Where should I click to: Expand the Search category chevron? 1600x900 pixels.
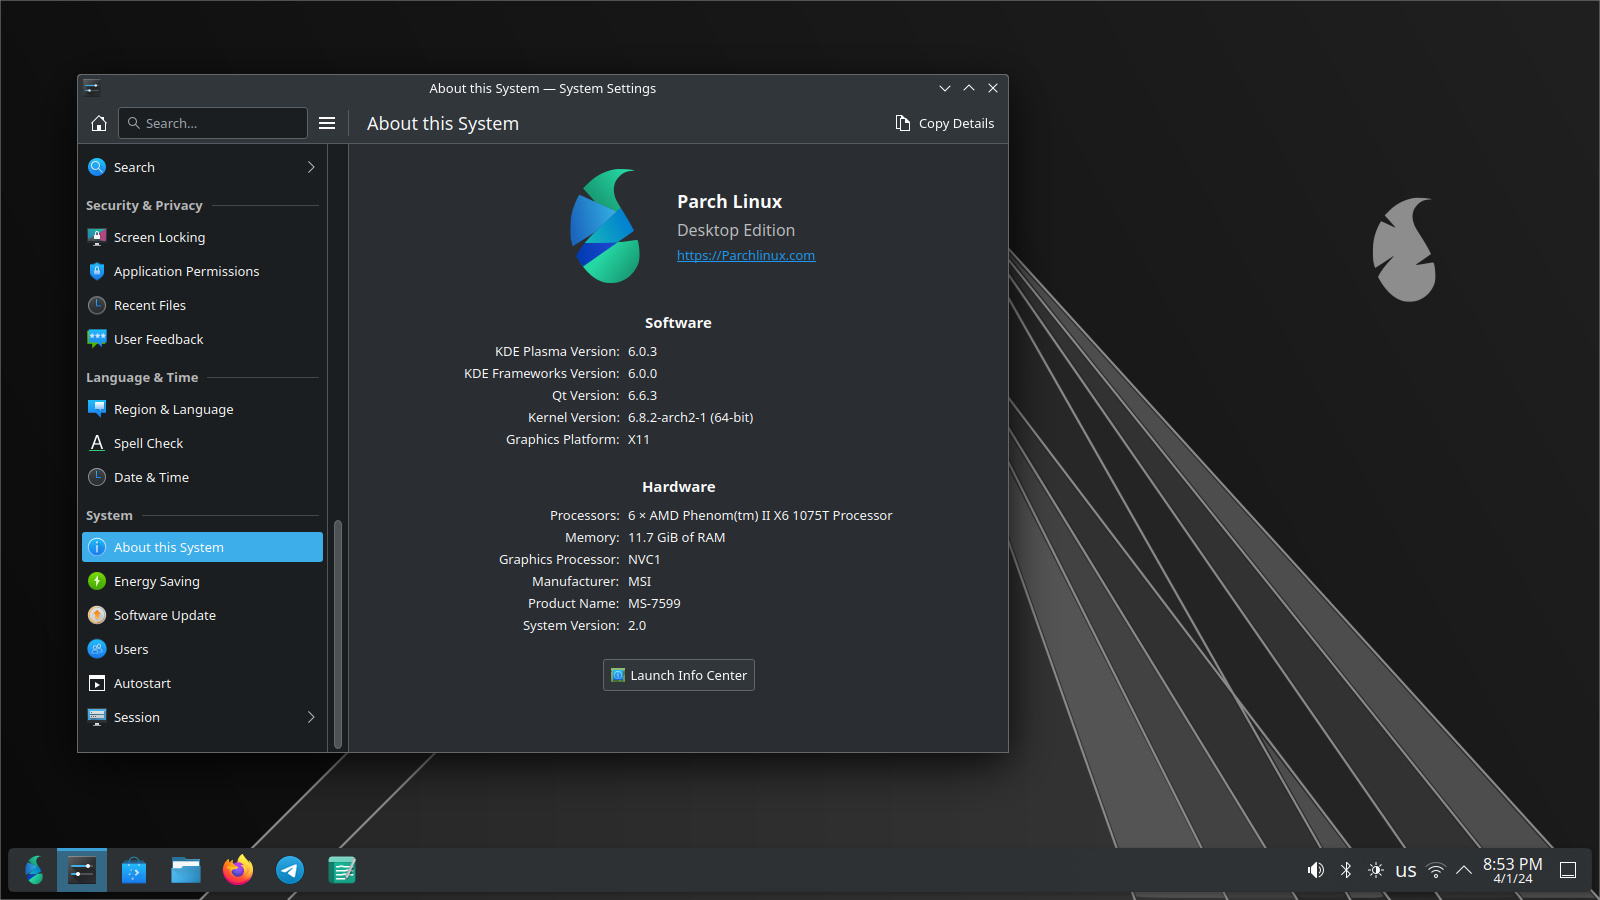tap(311, 167)
